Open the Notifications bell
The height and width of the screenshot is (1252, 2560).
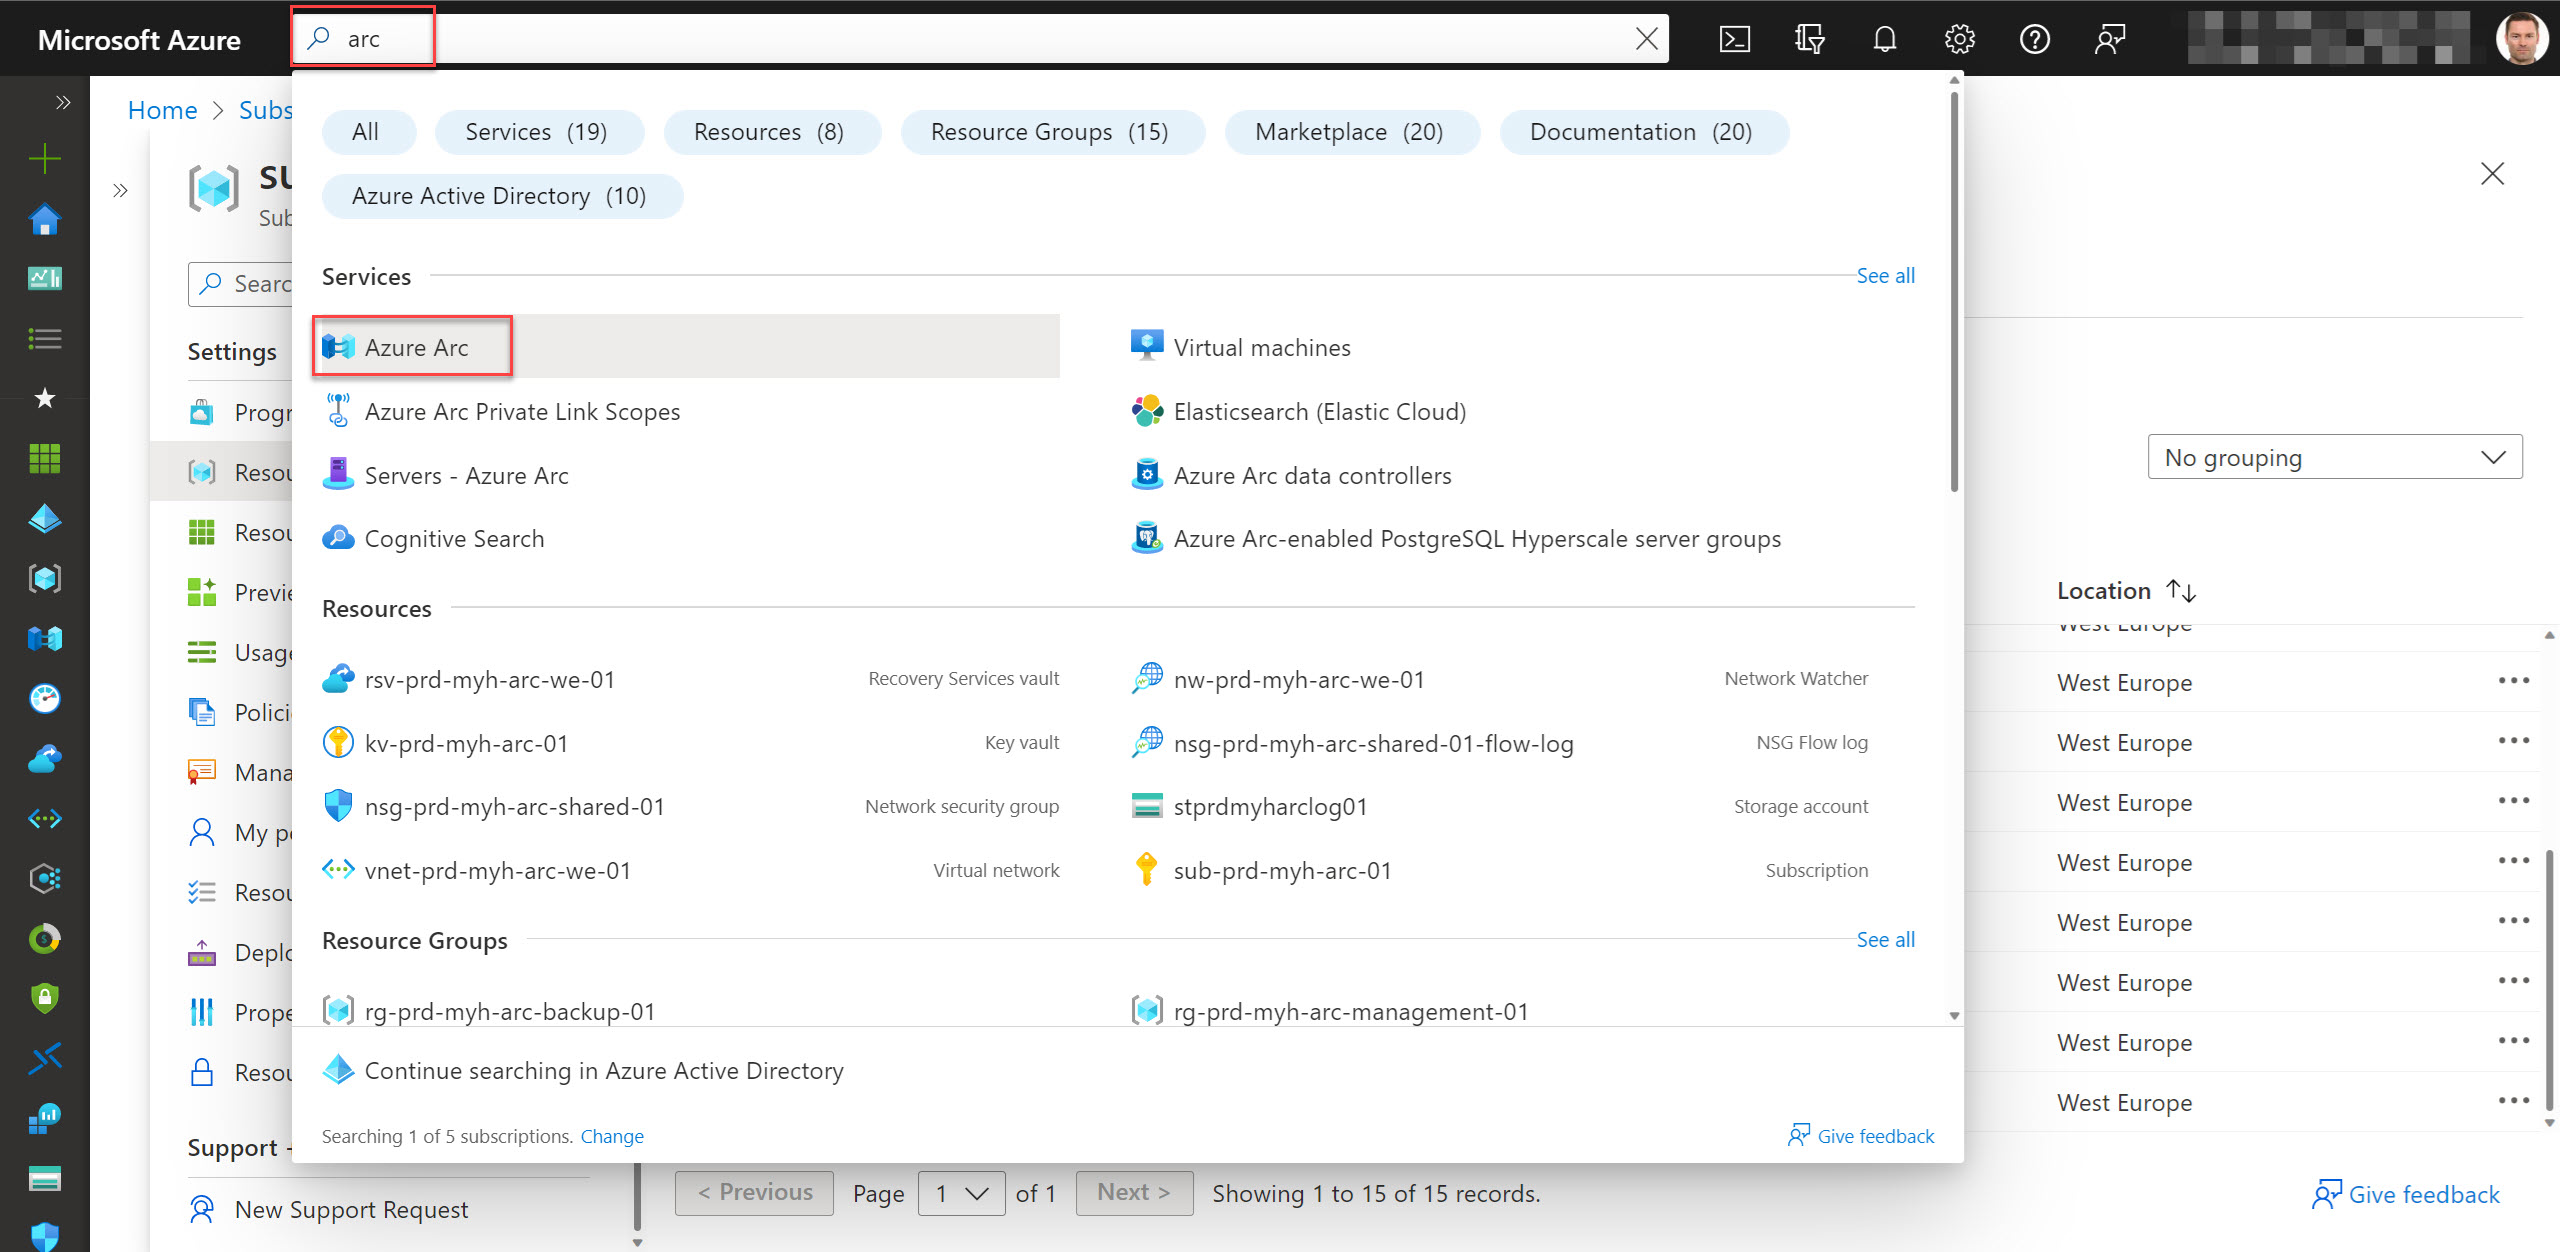coord(1884,38)
